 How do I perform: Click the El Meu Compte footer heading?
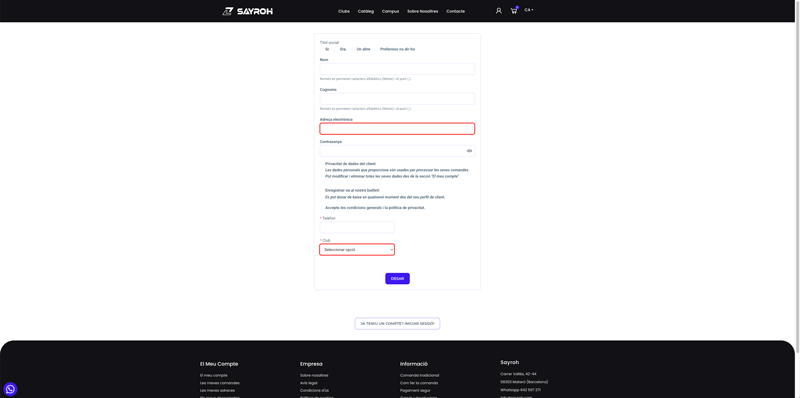coord(219,364)
